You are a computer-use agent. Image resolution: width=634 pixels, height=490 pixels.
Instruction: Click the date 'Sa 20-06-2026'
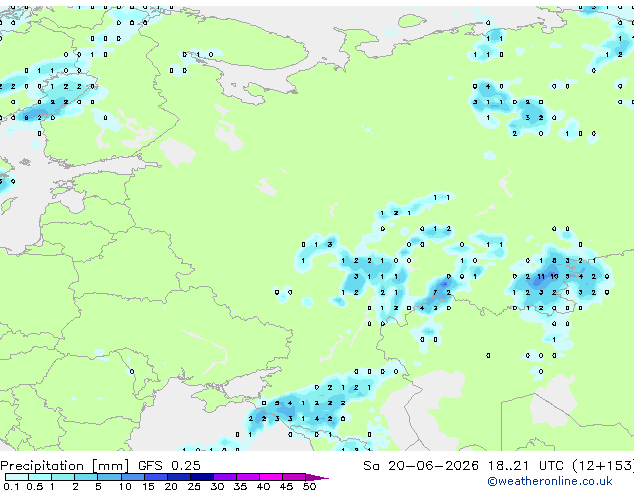pos(421,466)
